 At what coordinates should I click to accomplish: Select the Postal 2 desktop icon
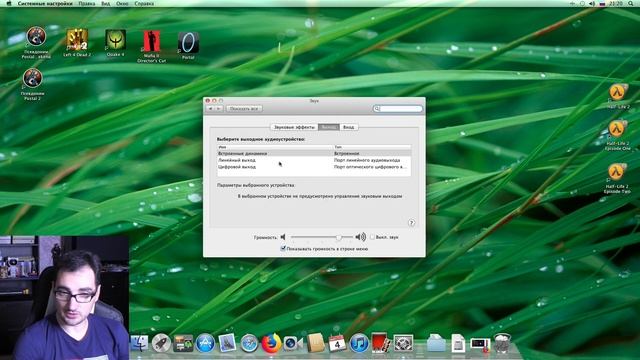tap(32, 84)
